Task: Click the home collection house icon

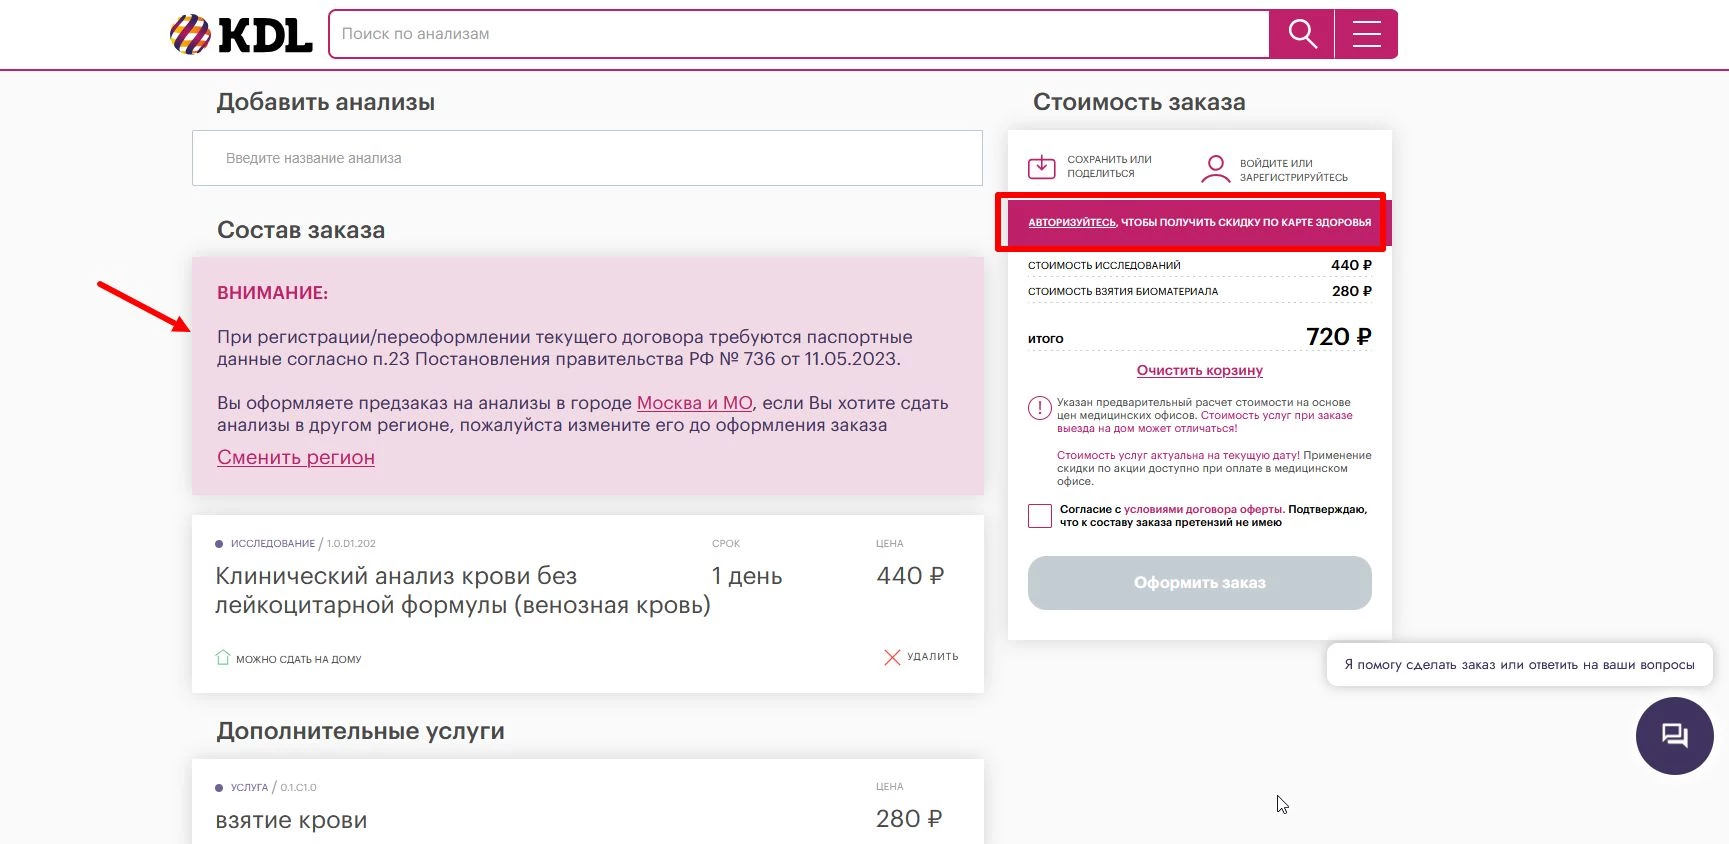Action: [x=223, y=658]
